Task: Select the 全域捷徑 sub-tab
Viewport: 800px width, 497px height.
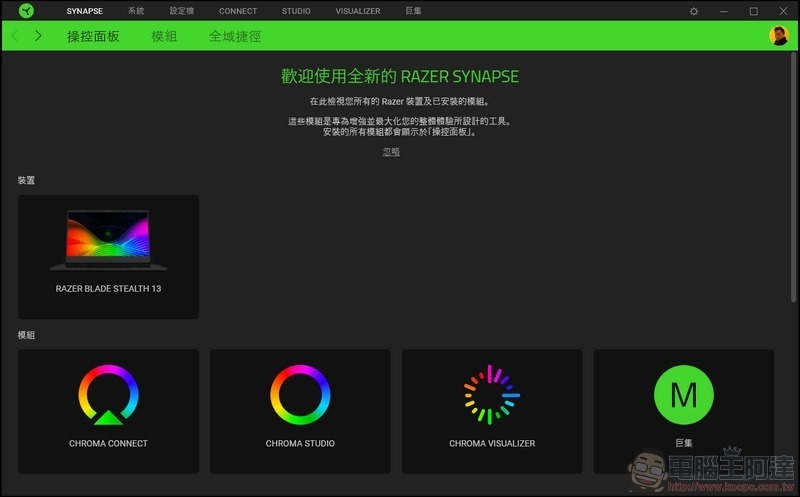Action: 235,36
